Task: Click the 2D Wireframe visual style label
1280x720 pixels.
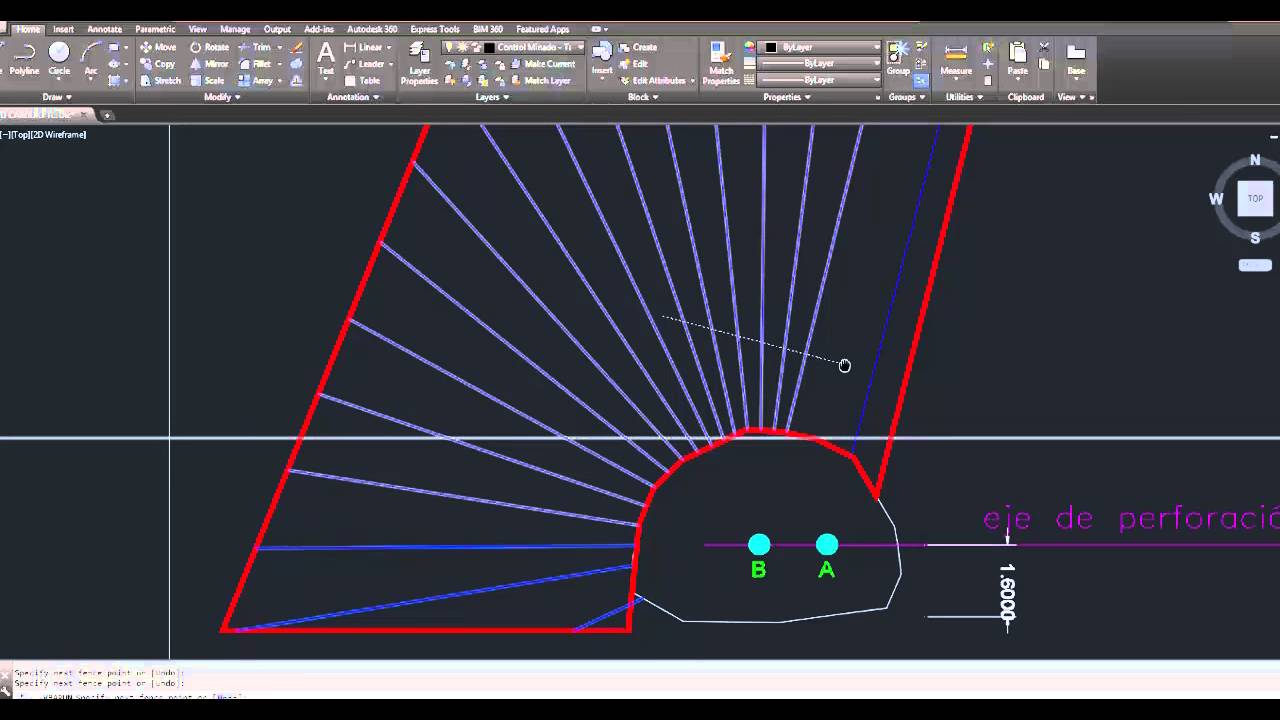Action: click(59, 134)
